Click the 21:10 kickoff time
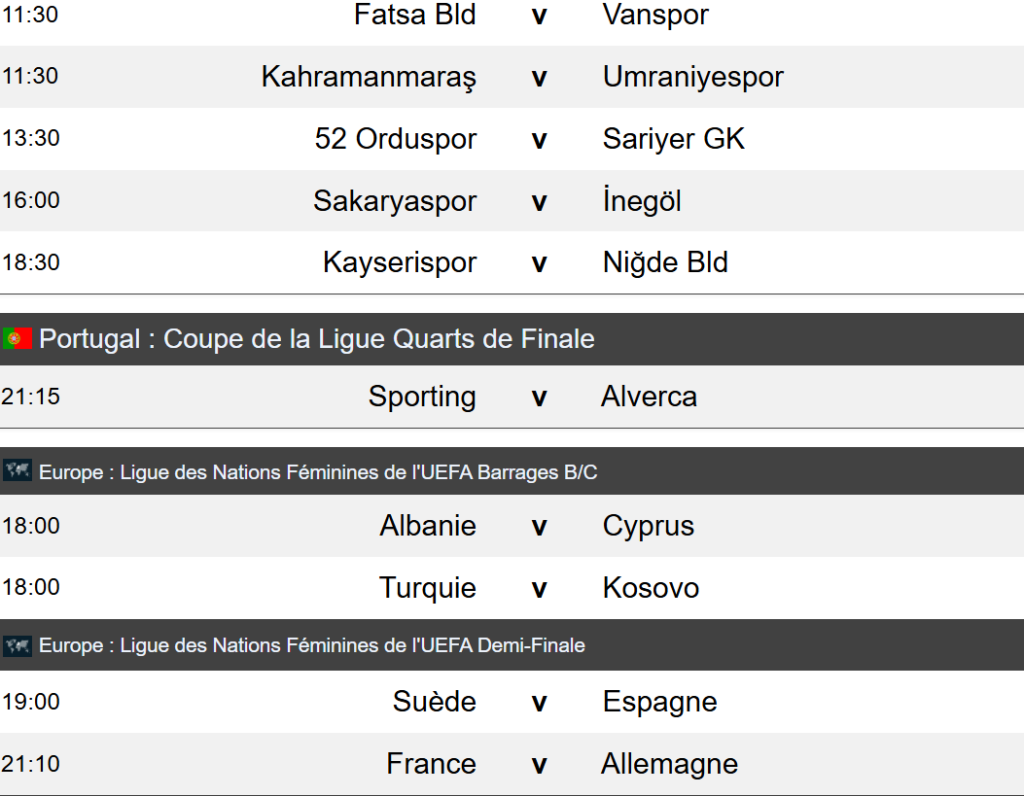1024x796 pixels. 31,764
